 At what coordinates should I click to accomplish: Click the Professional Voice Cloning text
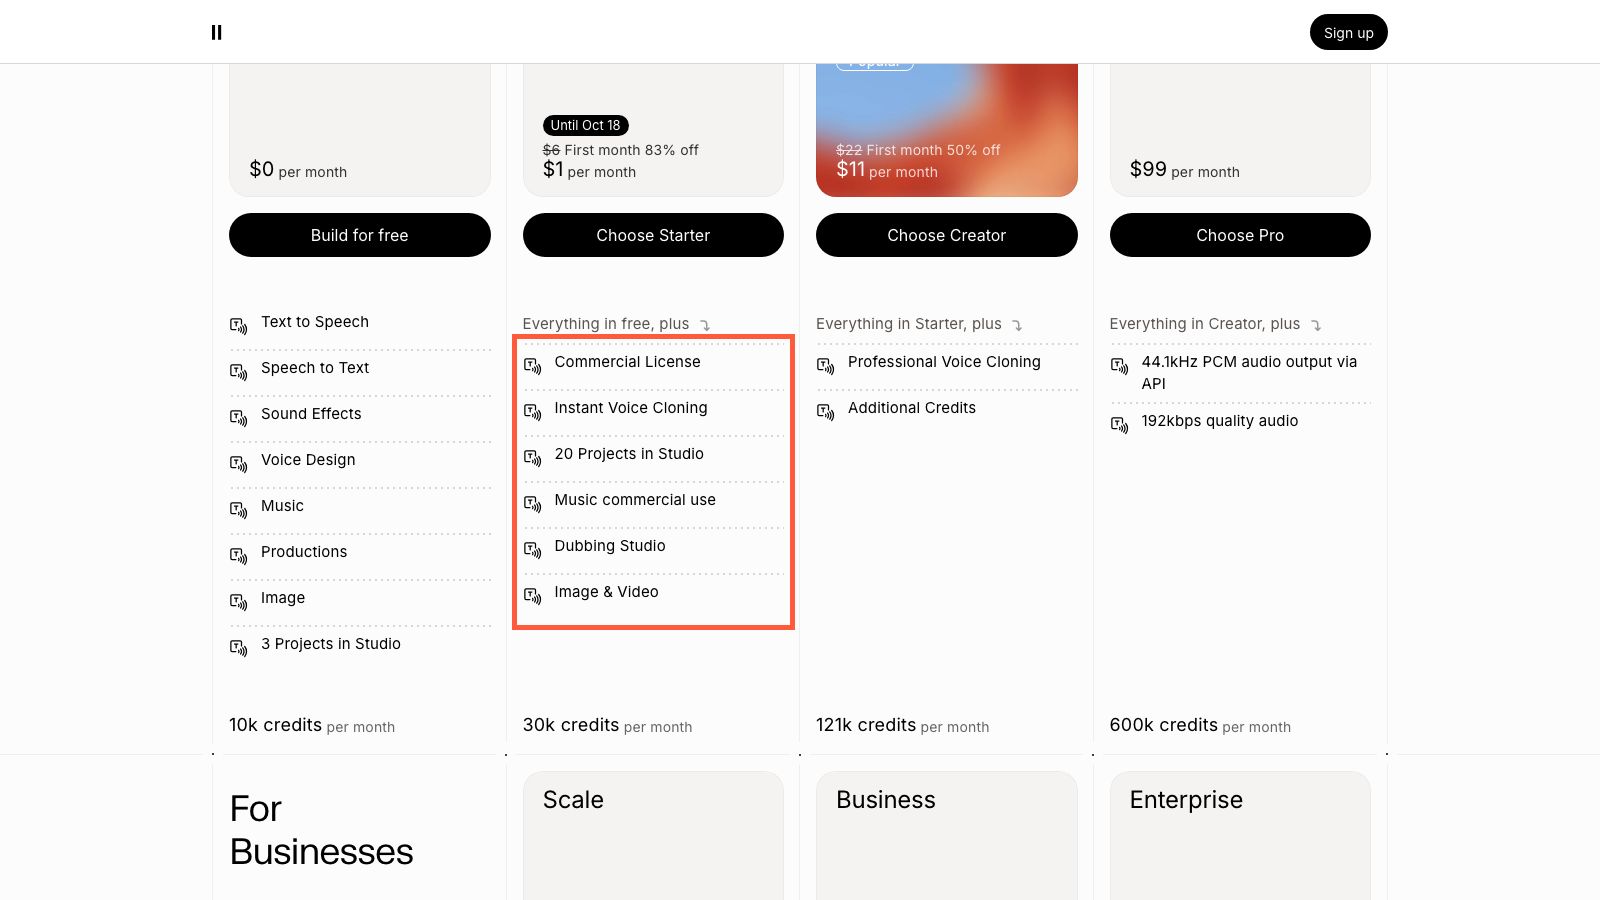(x=944, y=362)
